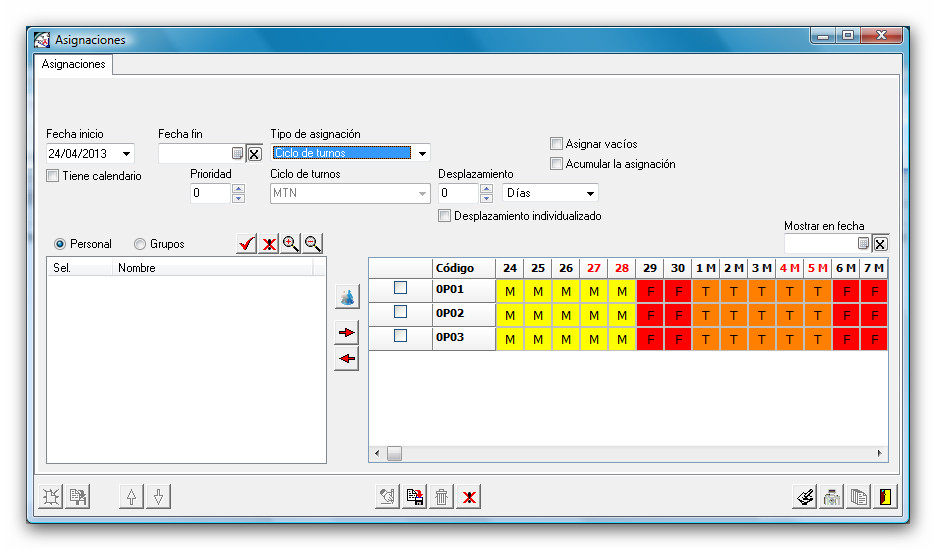Image resolution: width=936 pixels, height=550 pixels.
Task: Toggle Acumular la asignación checkbox
Action: coord(557,164)
